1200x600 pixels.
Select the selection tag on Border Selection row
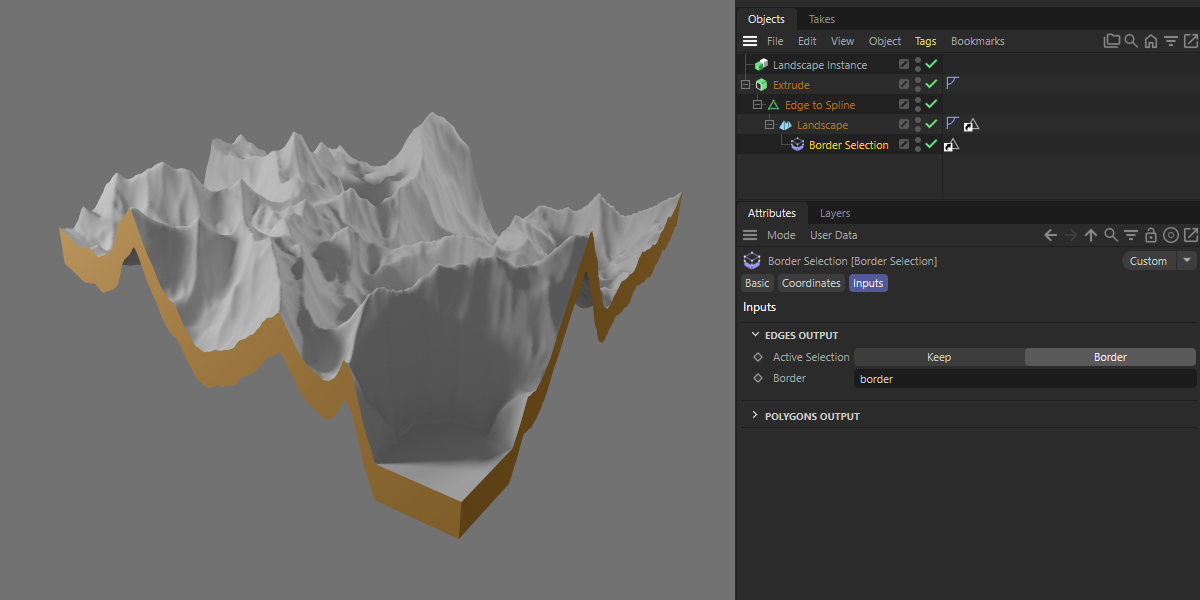point(951,144)
